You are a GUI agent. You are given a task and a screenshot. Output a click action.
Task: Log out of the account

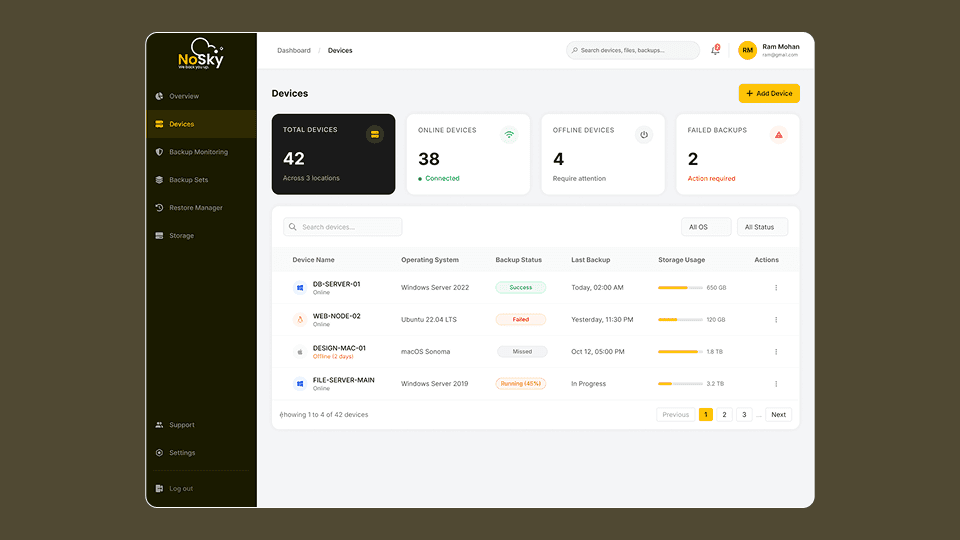pyautogui.click(x=201, y=489)
